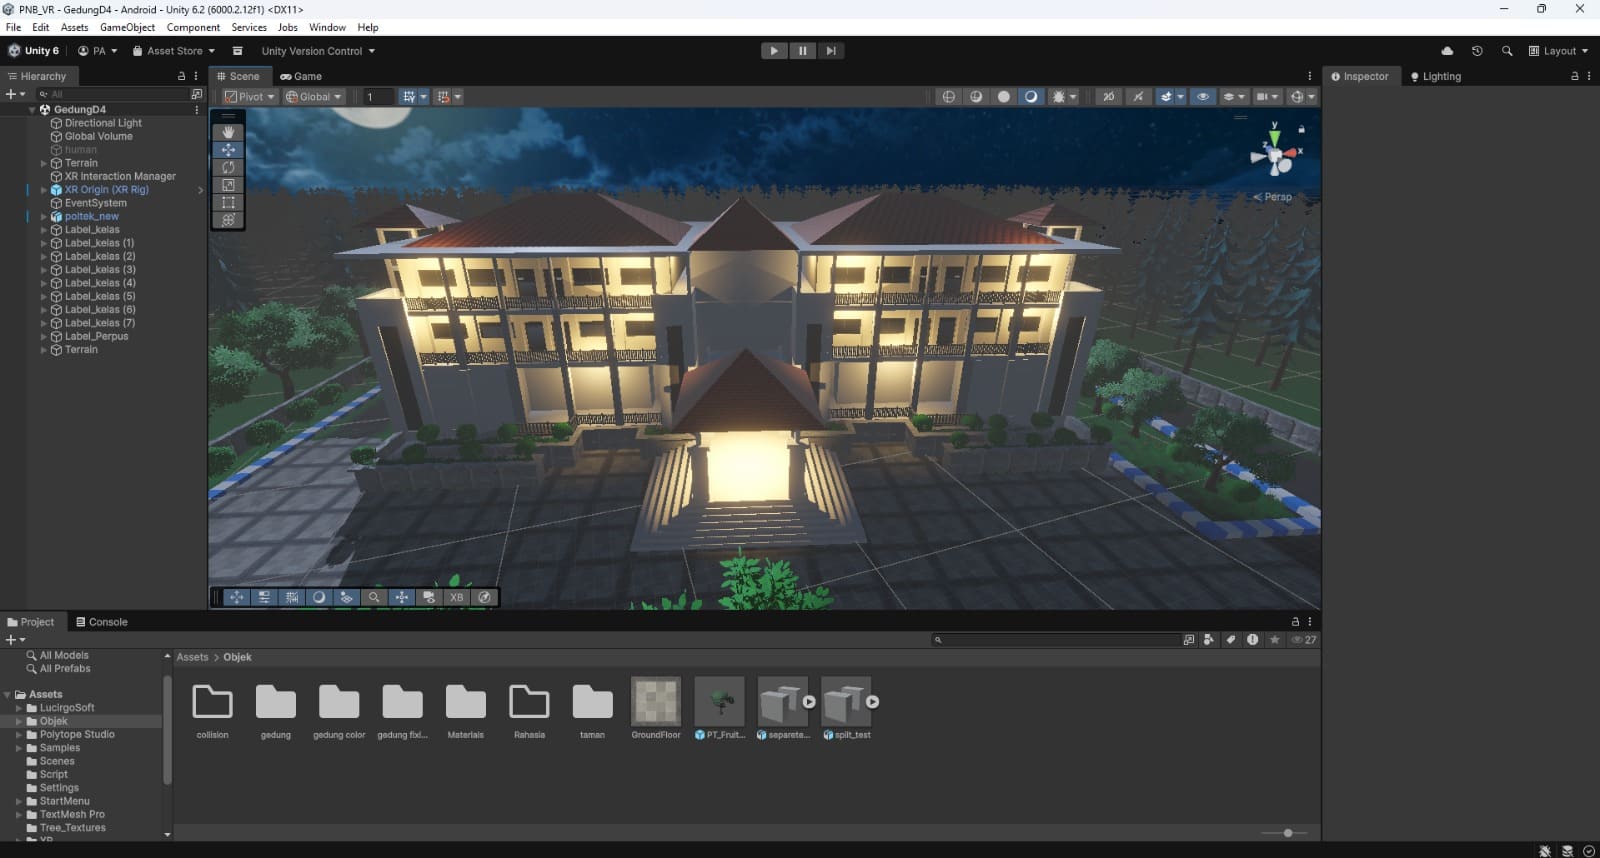Screen dimensions: 1600x858
Task: Click the Step frame button
Action: point(830,51)
